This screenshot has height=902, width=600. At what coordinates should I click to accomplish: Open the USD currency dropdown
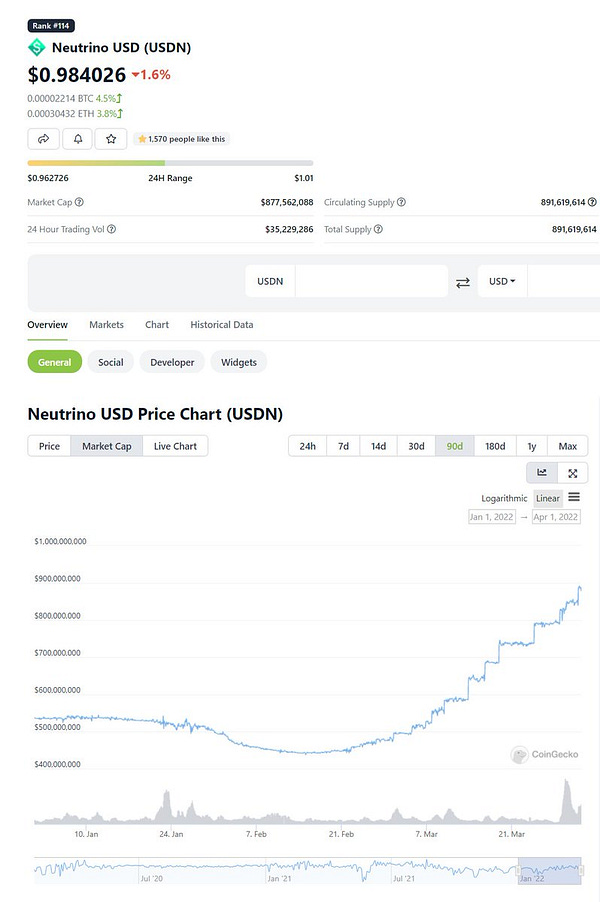502,281
